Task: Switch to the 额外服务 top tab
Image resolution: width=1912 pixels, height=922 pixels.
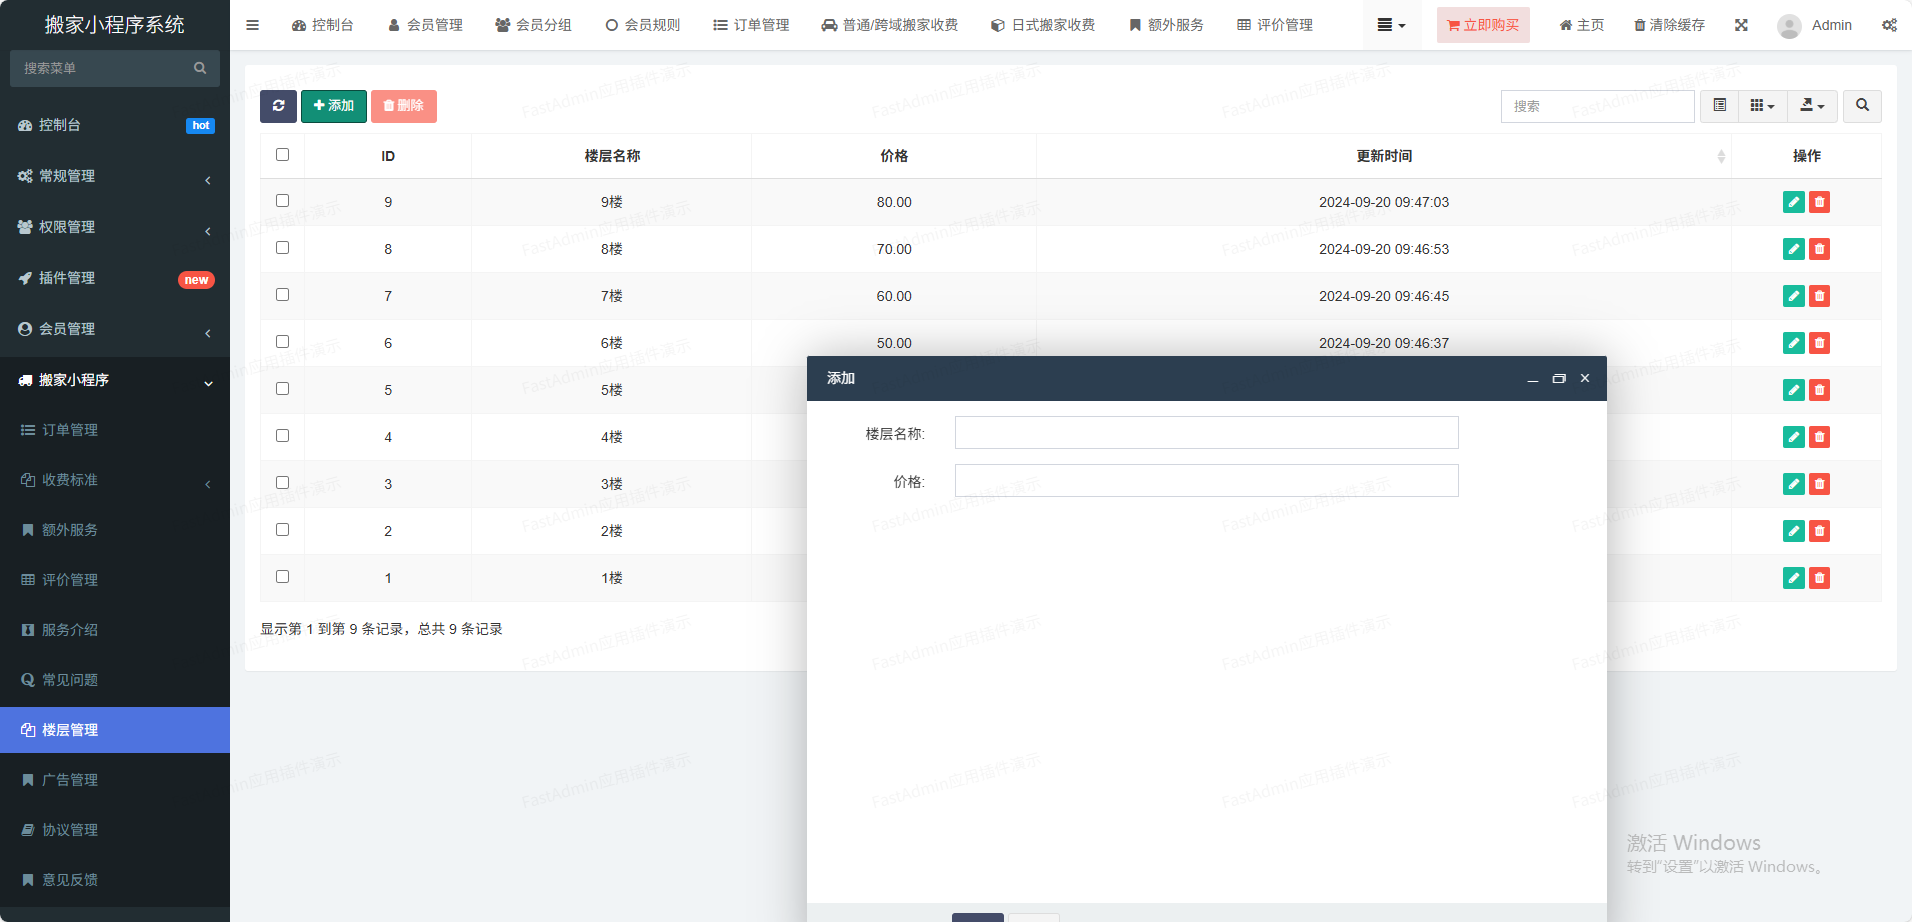Action: coord(1166,25)
